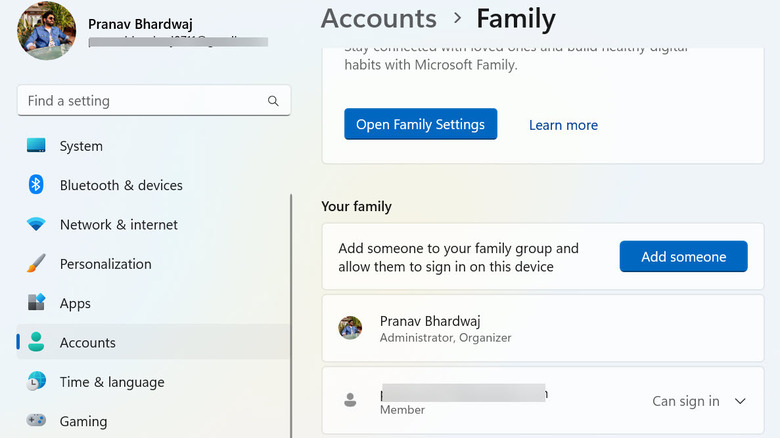Click the Personalization paintbrush icon
Screen dimensions: 780x438
(x=36, y=264)
